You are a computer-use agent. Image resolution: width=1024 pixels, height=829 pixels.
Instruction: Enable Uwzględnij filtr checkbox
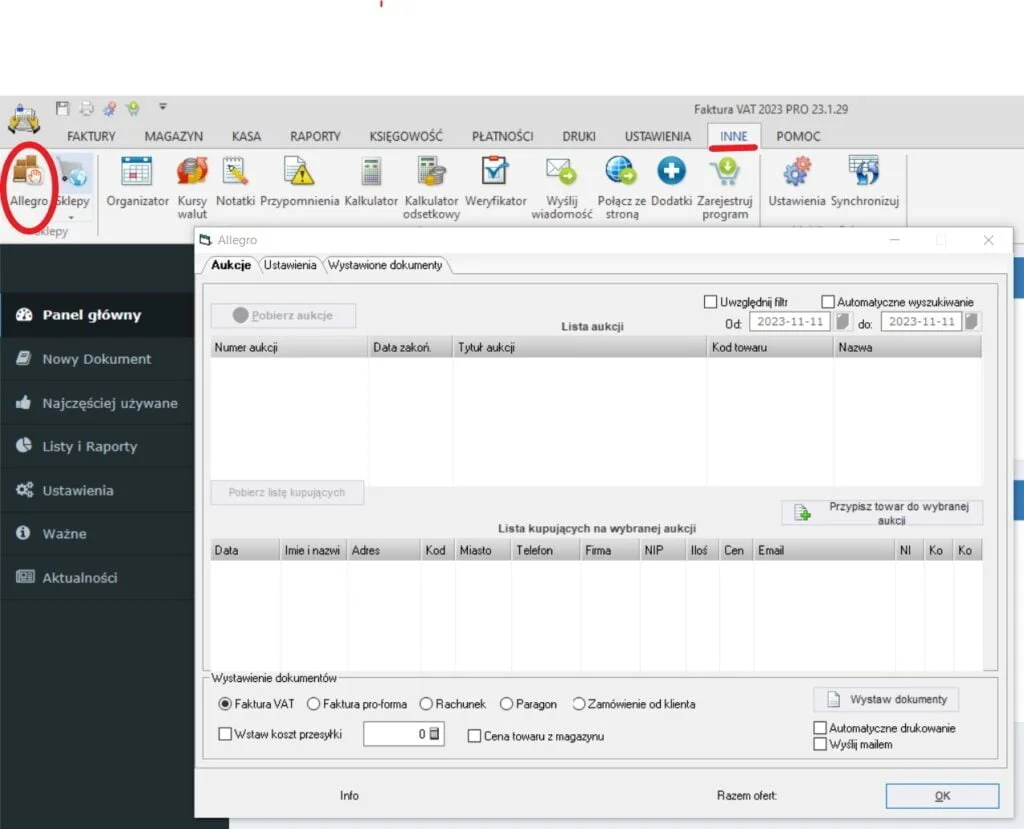coord(711,302)
